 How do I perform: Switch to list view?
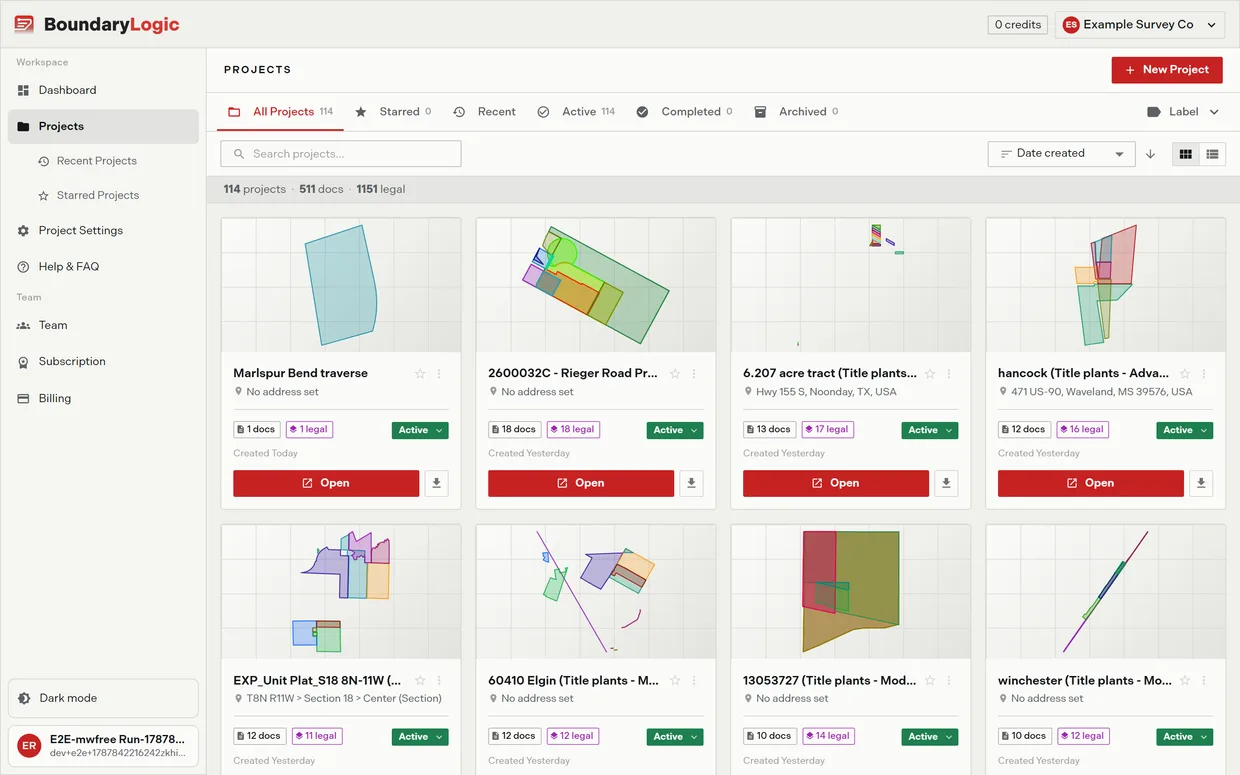pyautogui.click(x=1213, y=154)
